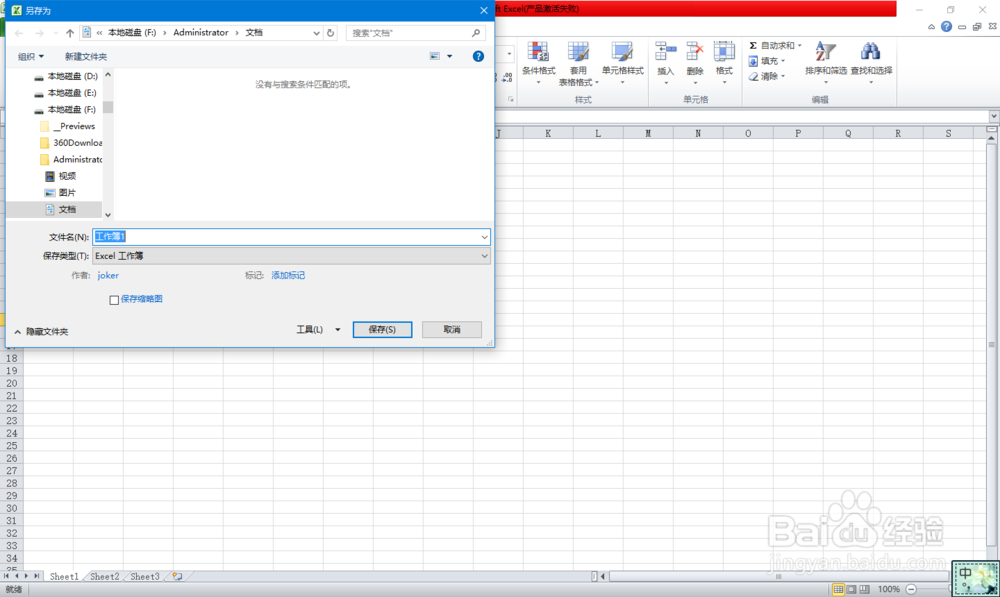The image size is (1000, 597).
Task: Click the input method 中 indicator
Action: coord(965,573)
